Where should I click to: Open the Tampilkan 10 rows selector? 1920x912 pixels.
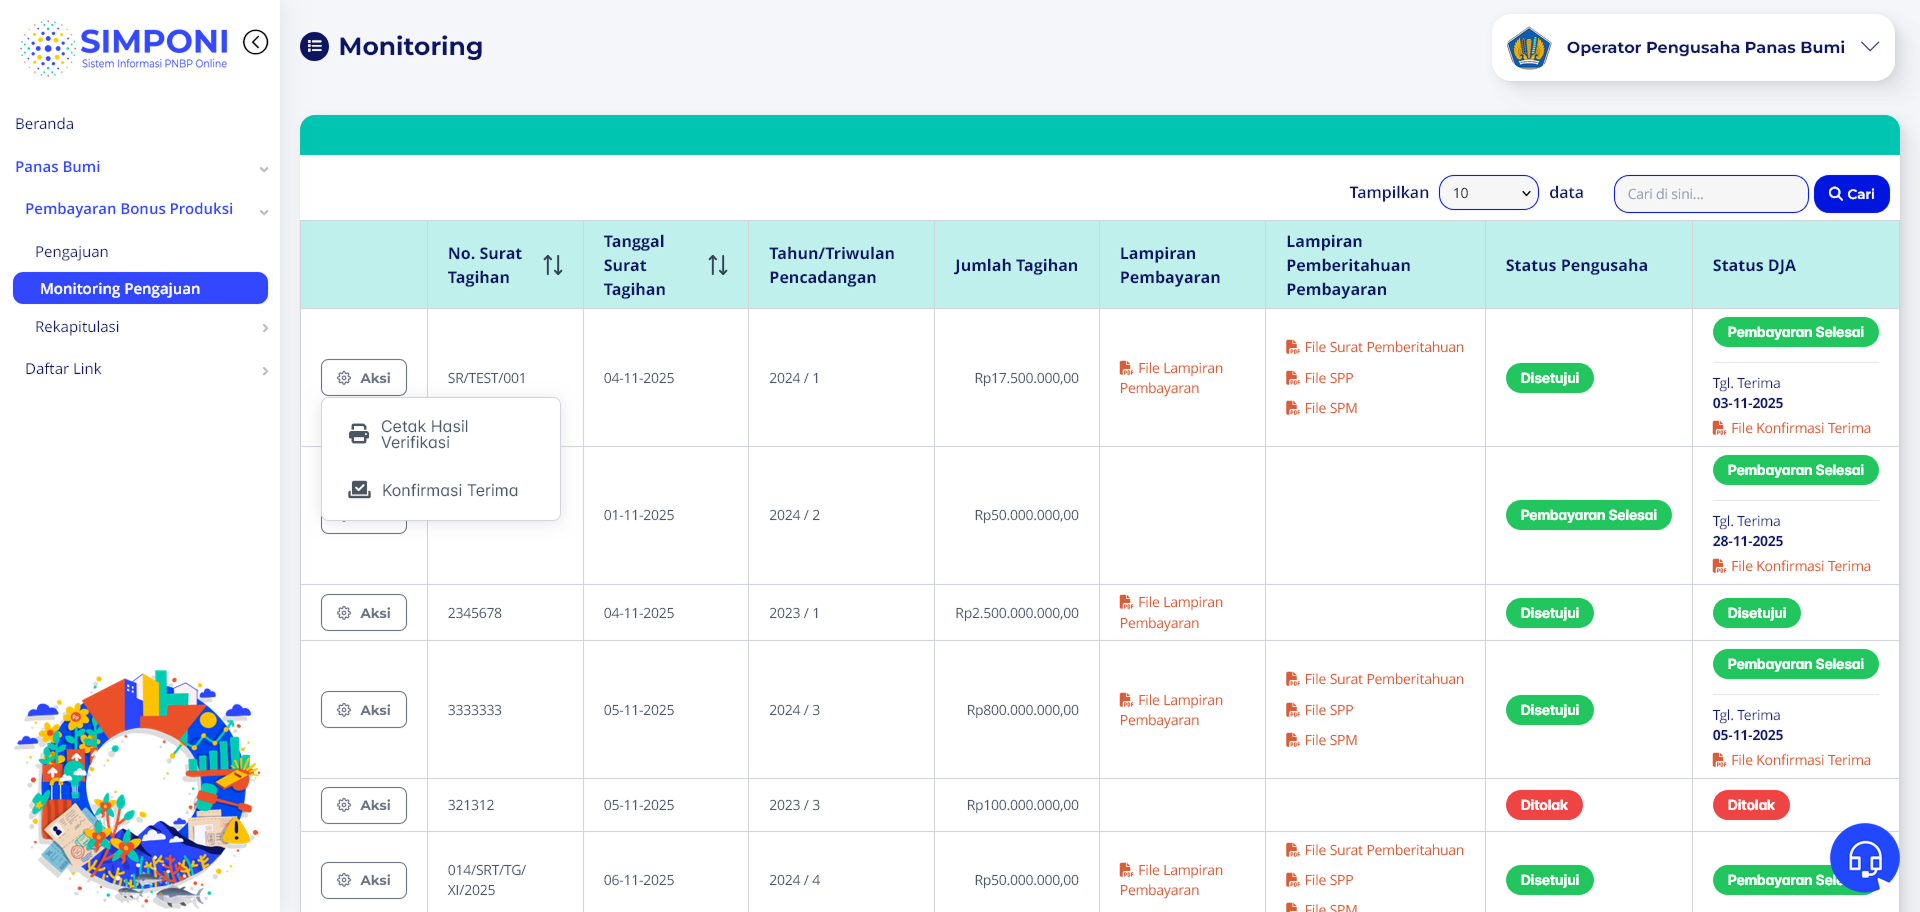coord(1488,193)
